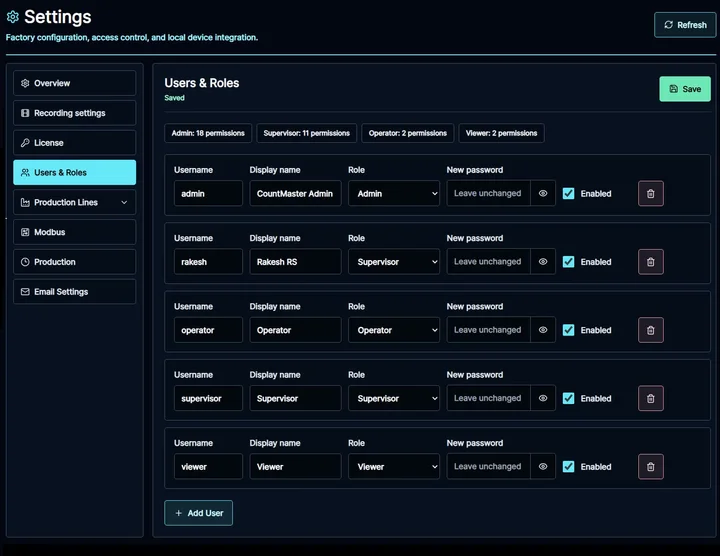Click new password field for admin
720x556 pixels.
point(489,193)
